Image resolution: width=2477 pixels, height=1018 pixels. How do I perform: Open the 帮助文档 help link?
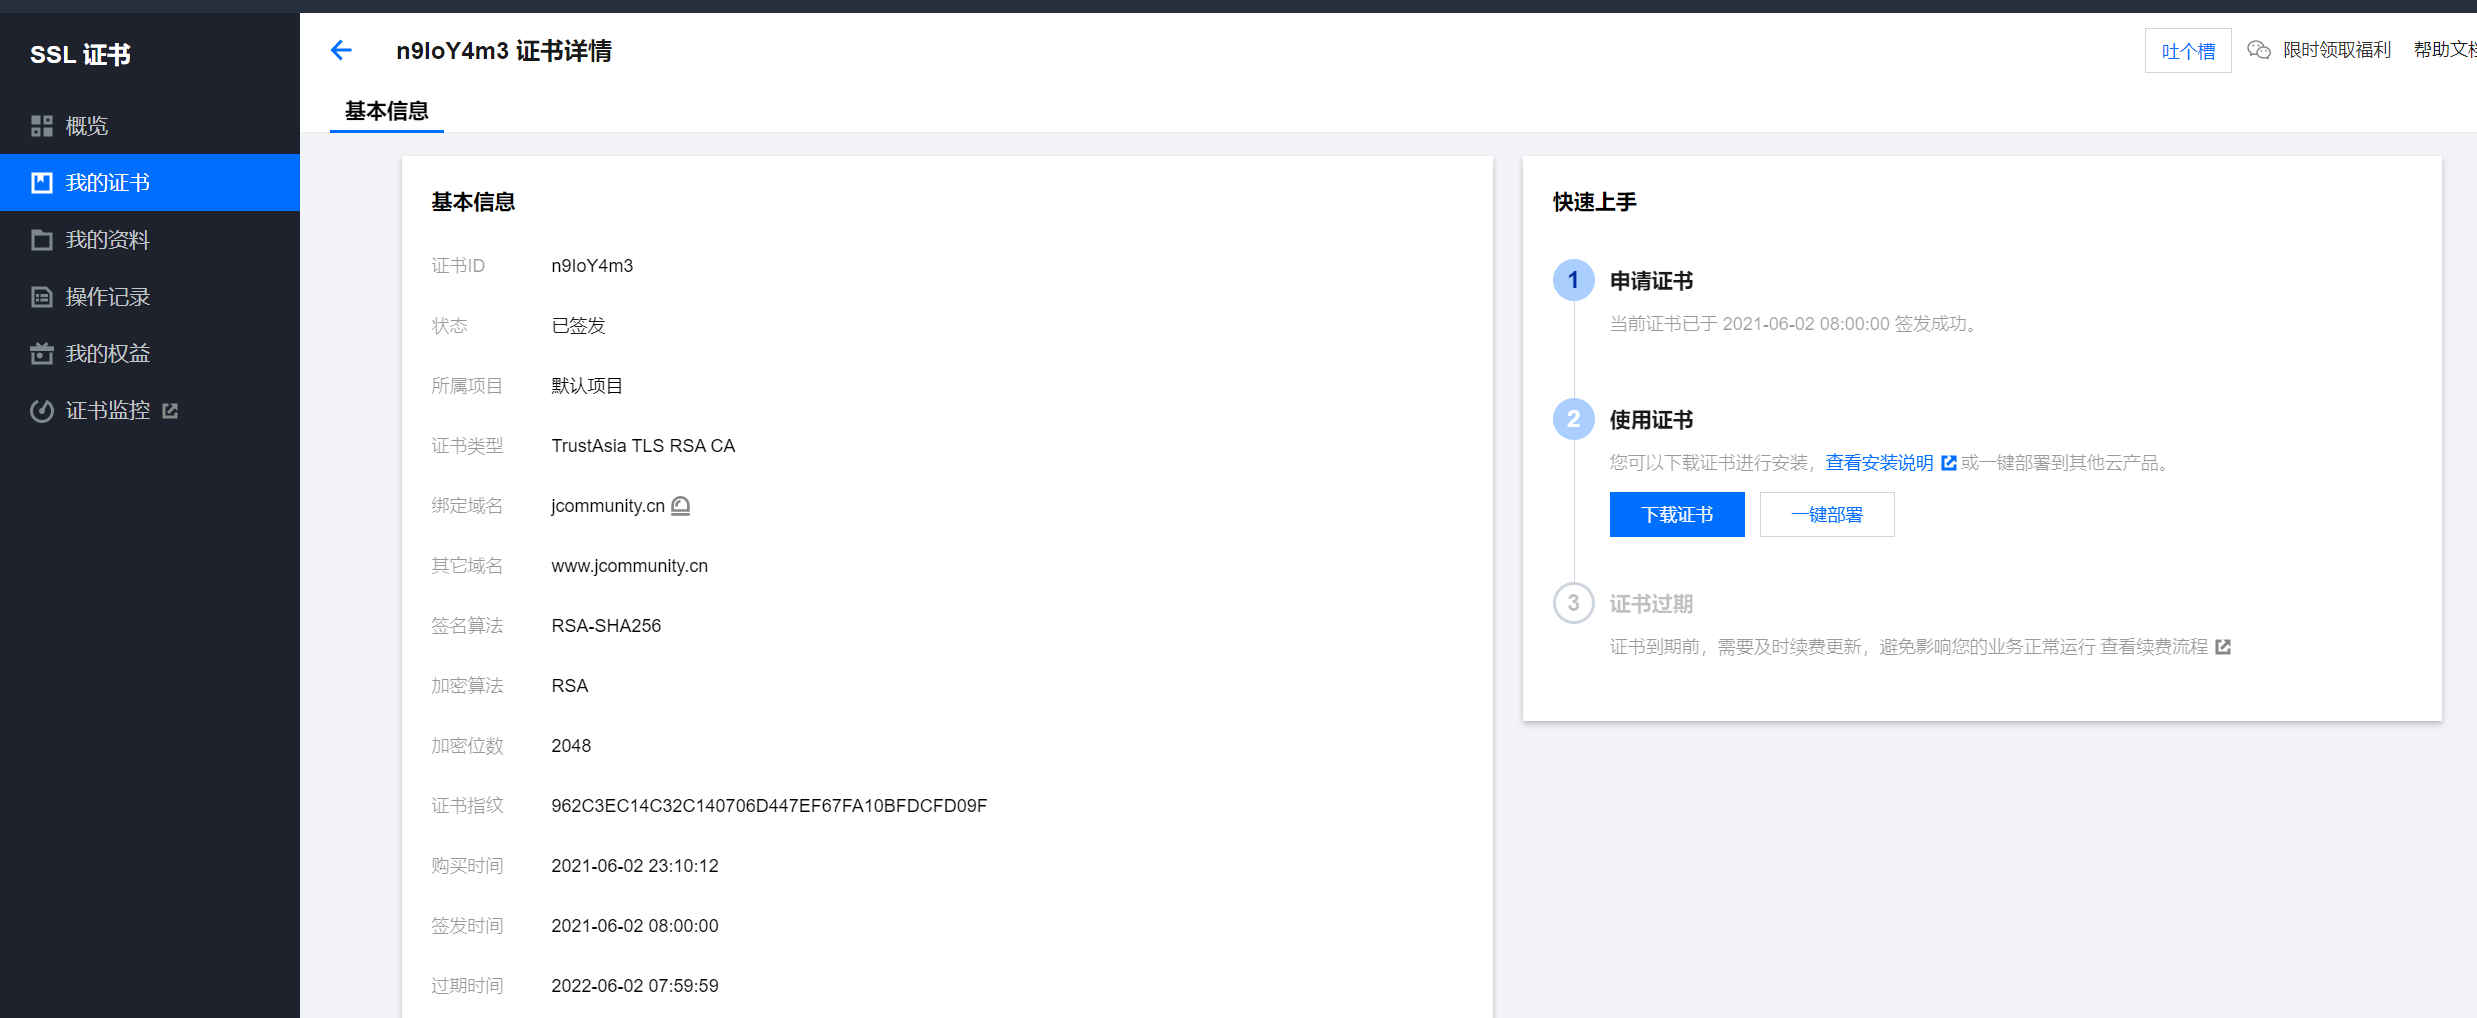click(x=2443, y=48)
